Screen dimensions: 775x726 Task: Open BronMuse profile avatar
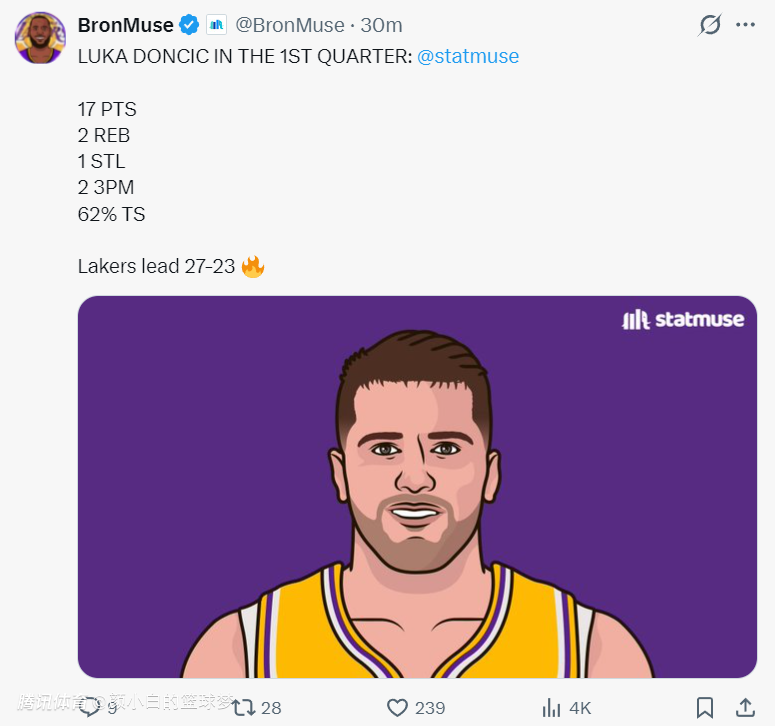[40, 39]
